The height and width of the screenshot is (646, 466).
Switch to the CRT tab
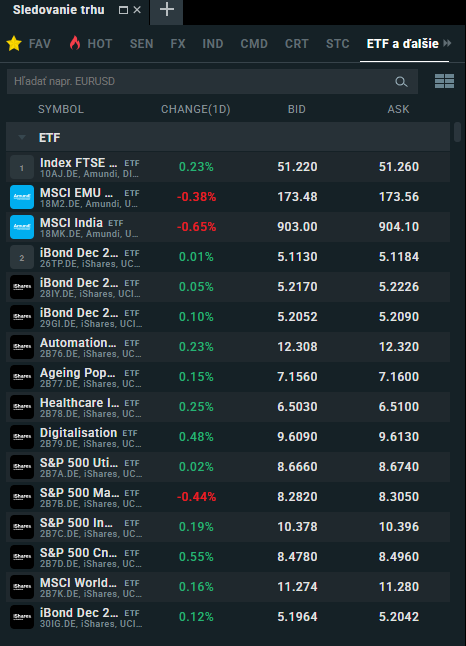coord(297,44)
